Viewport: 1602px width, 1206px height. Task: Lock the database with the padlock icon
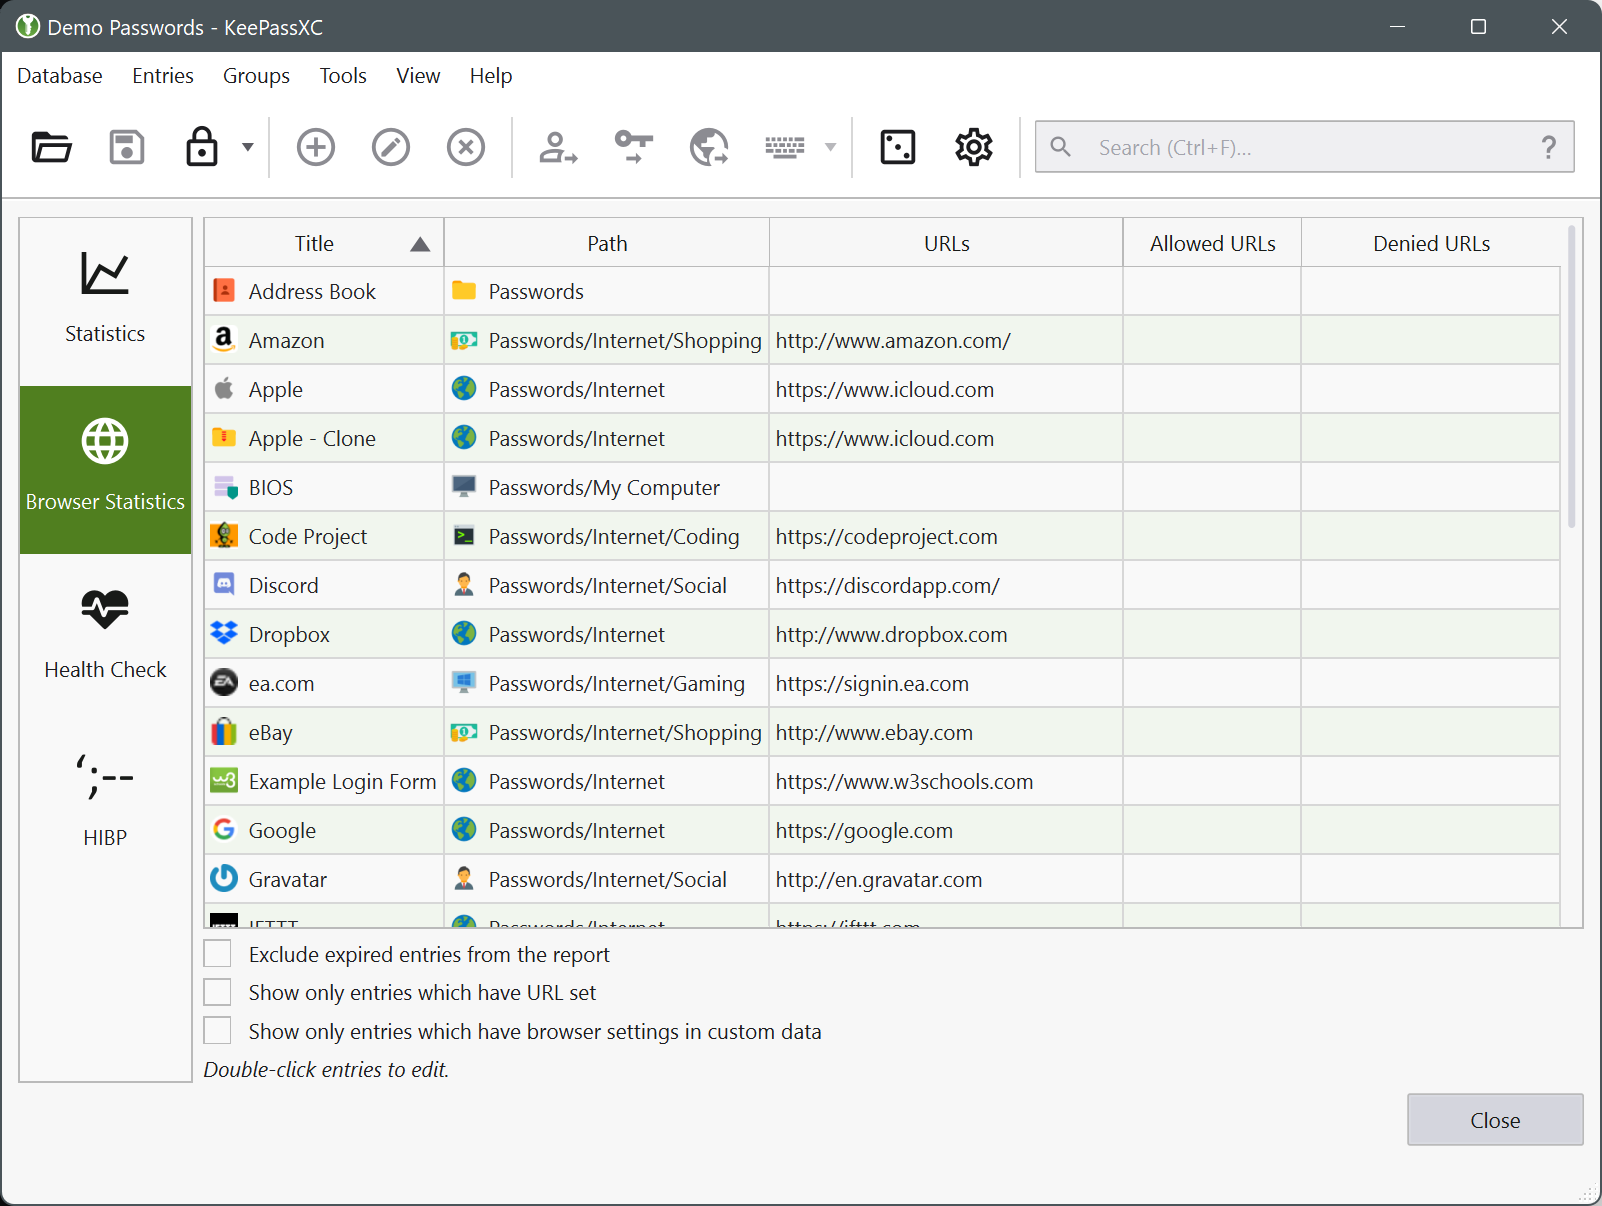(202, 148)
